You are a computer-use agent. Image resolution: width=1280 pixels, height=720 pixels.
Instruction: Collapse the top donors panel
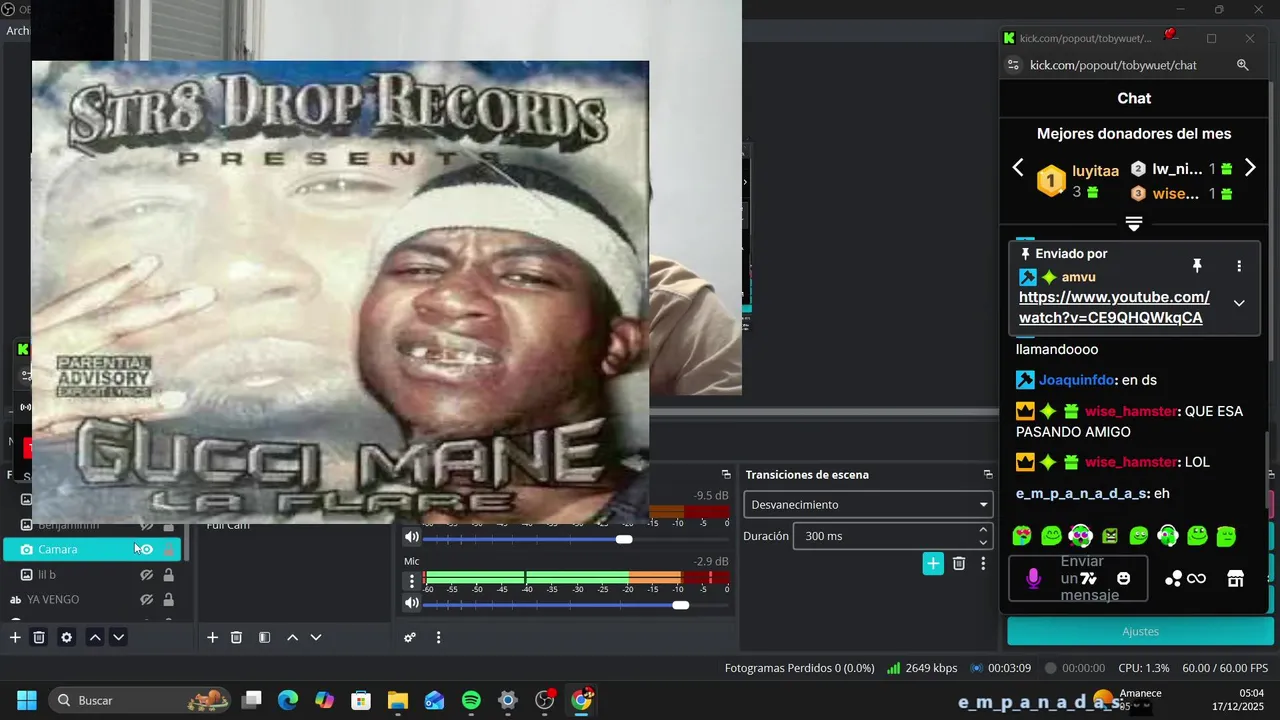point(1133,223)
